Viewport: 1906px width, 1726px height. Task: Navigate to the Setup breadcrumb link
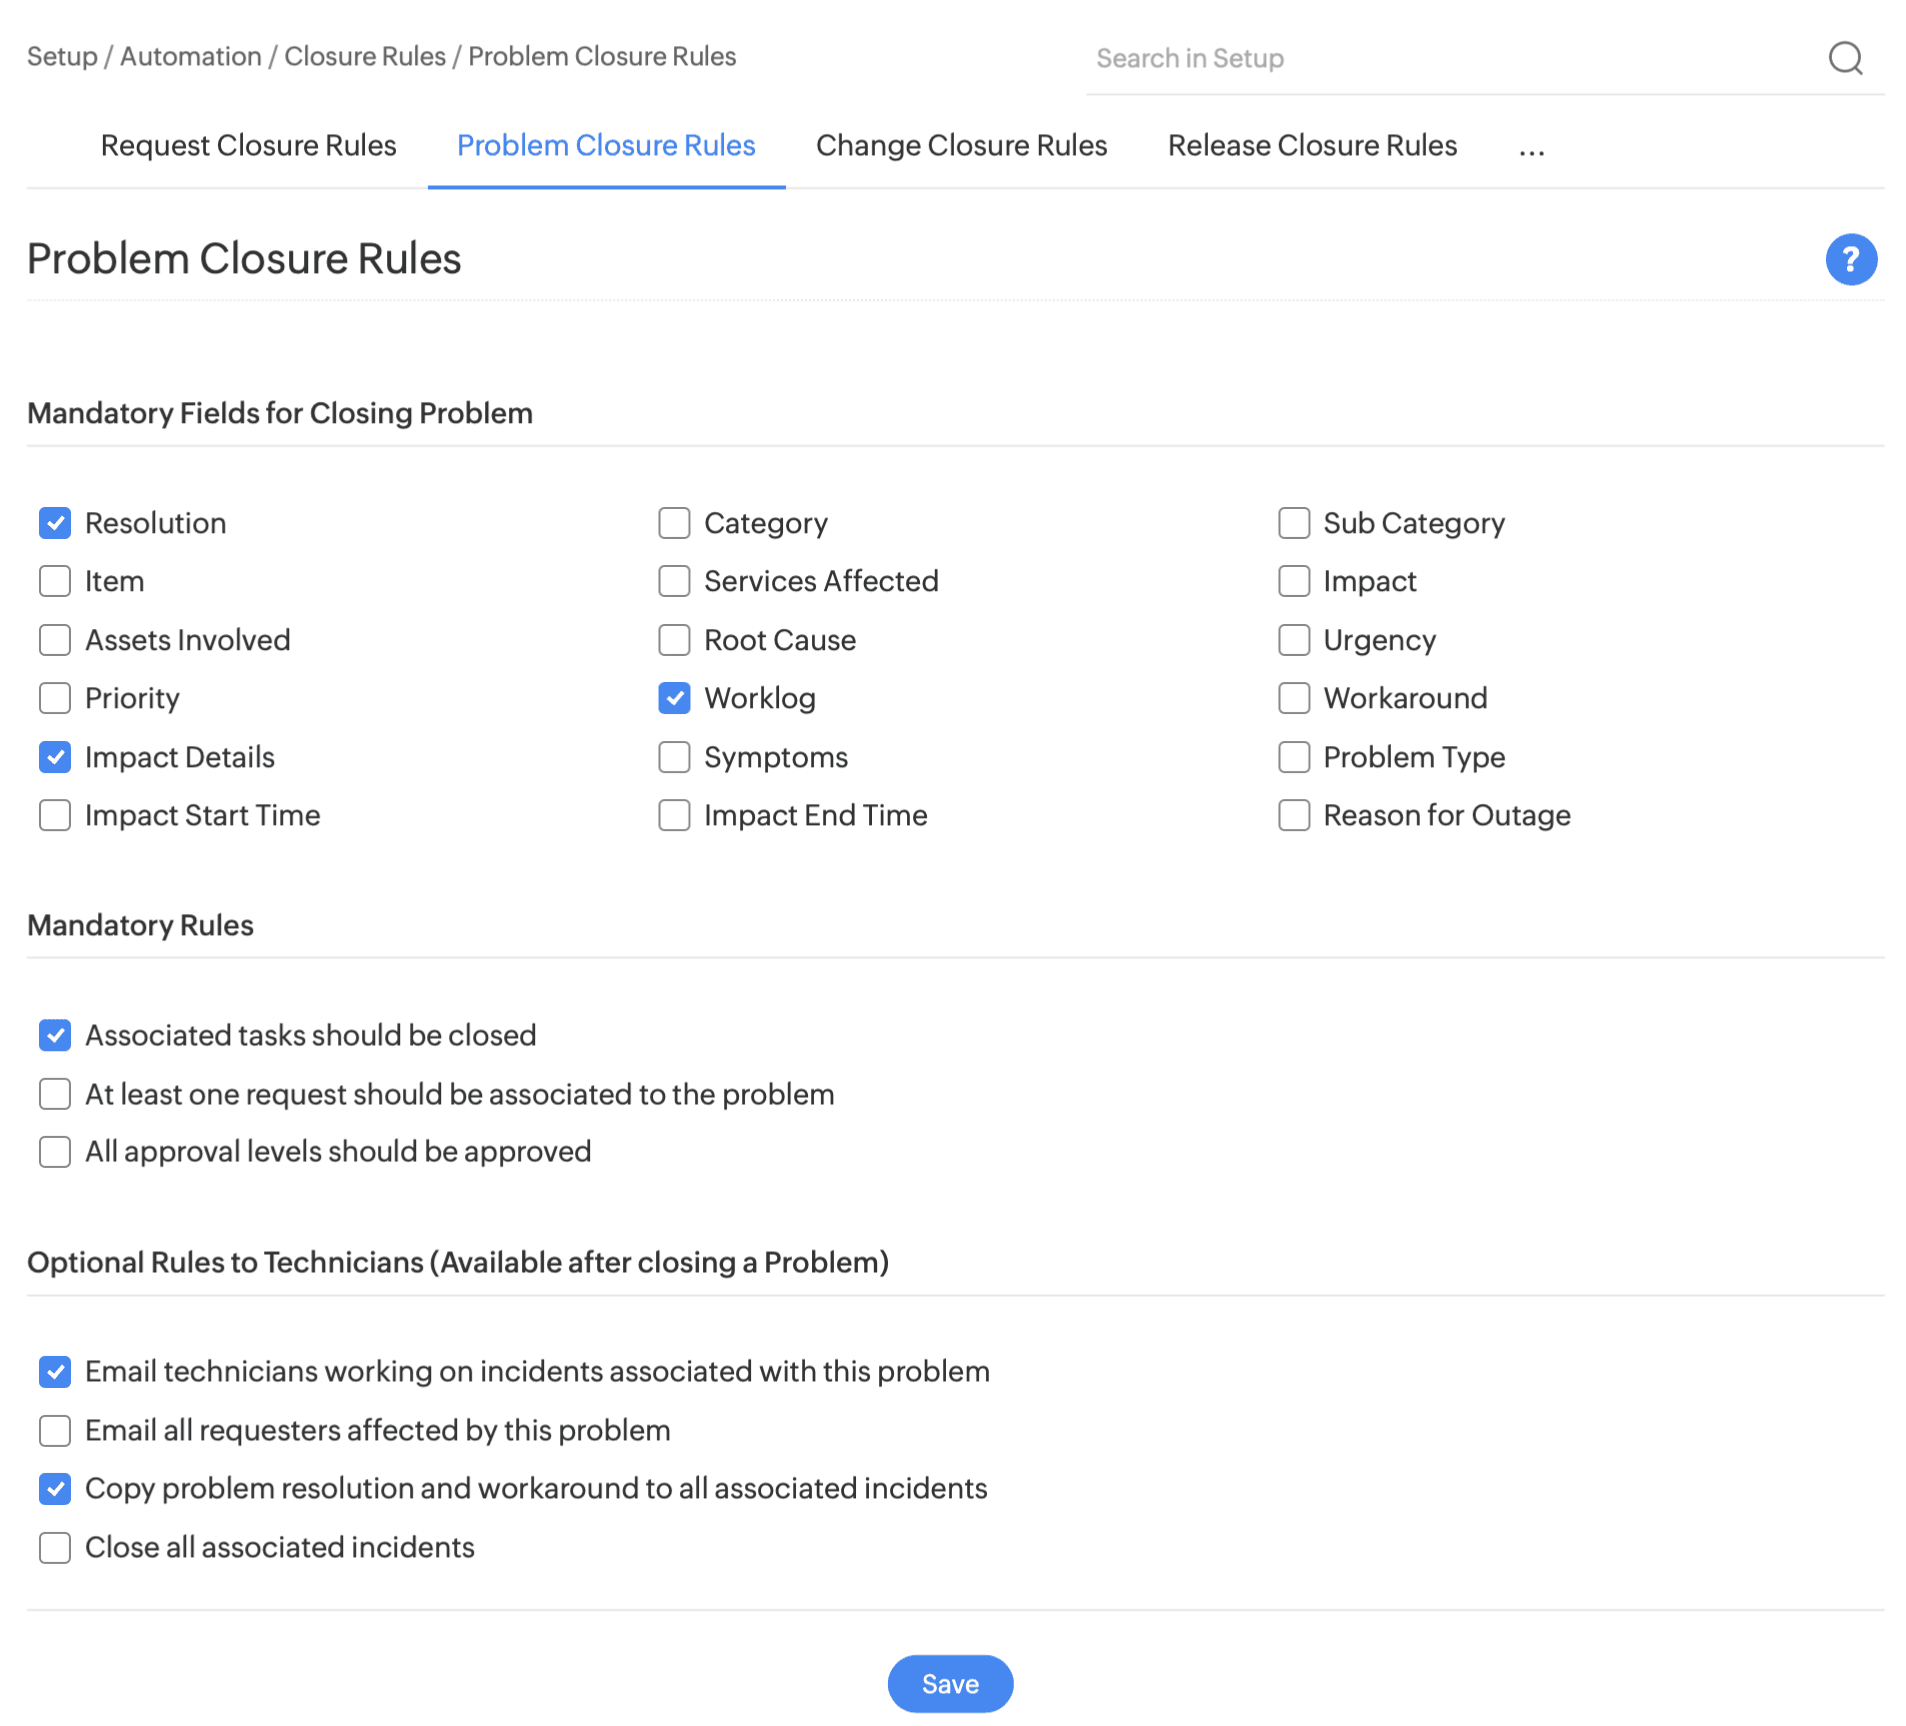coord(62,57)
